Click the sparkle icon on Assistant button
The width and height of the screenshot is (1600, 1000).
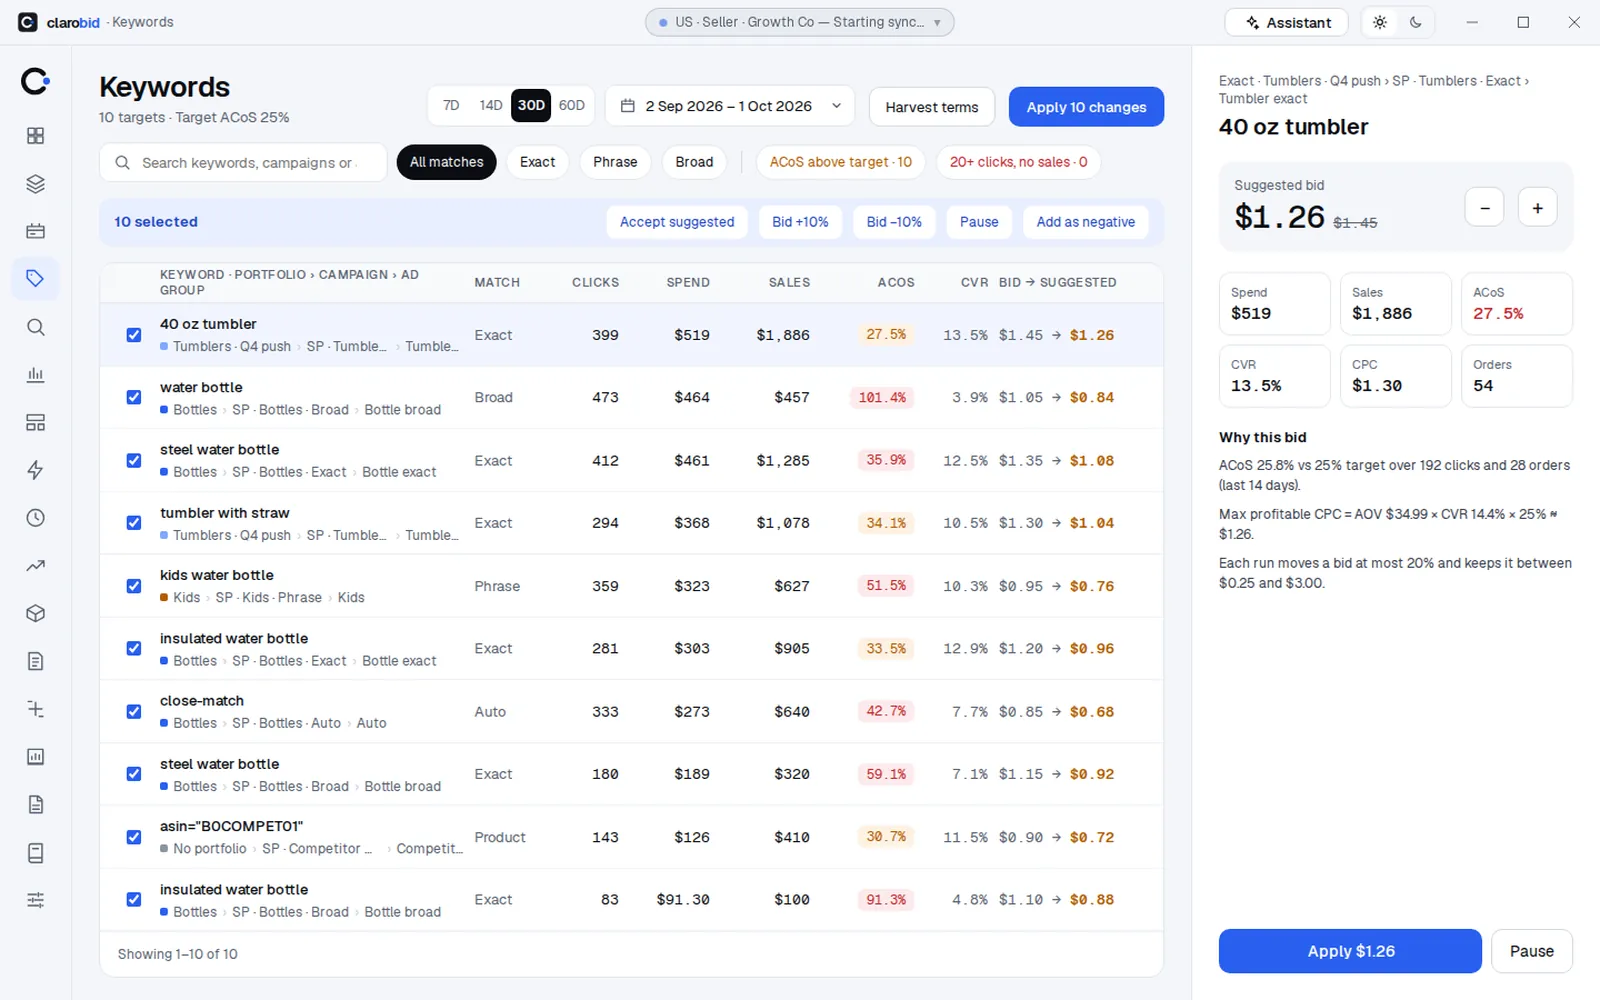tap(1252, 23)
